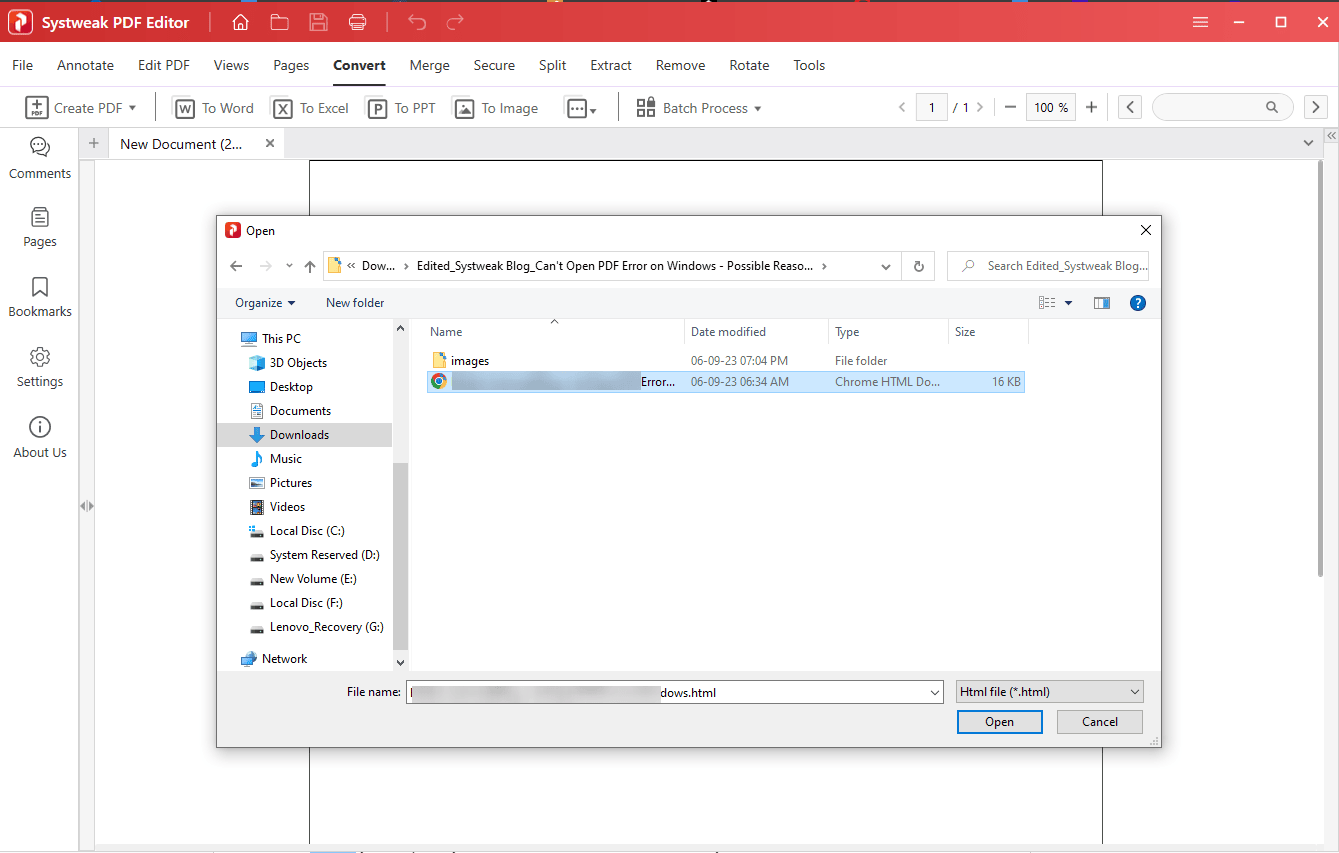
Task: Open About Us from sidebar
Action: coord(40,438)
